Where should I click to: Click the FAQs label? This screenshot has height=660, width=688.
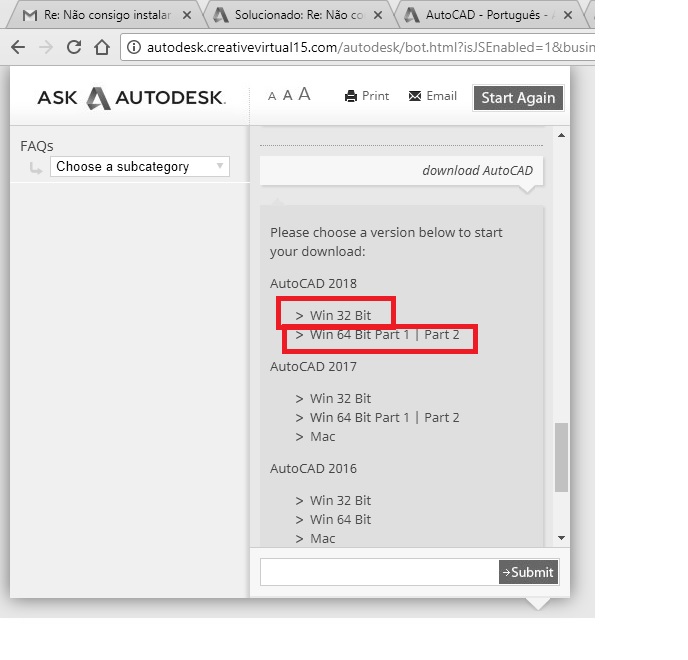click(x=37, y=146)
